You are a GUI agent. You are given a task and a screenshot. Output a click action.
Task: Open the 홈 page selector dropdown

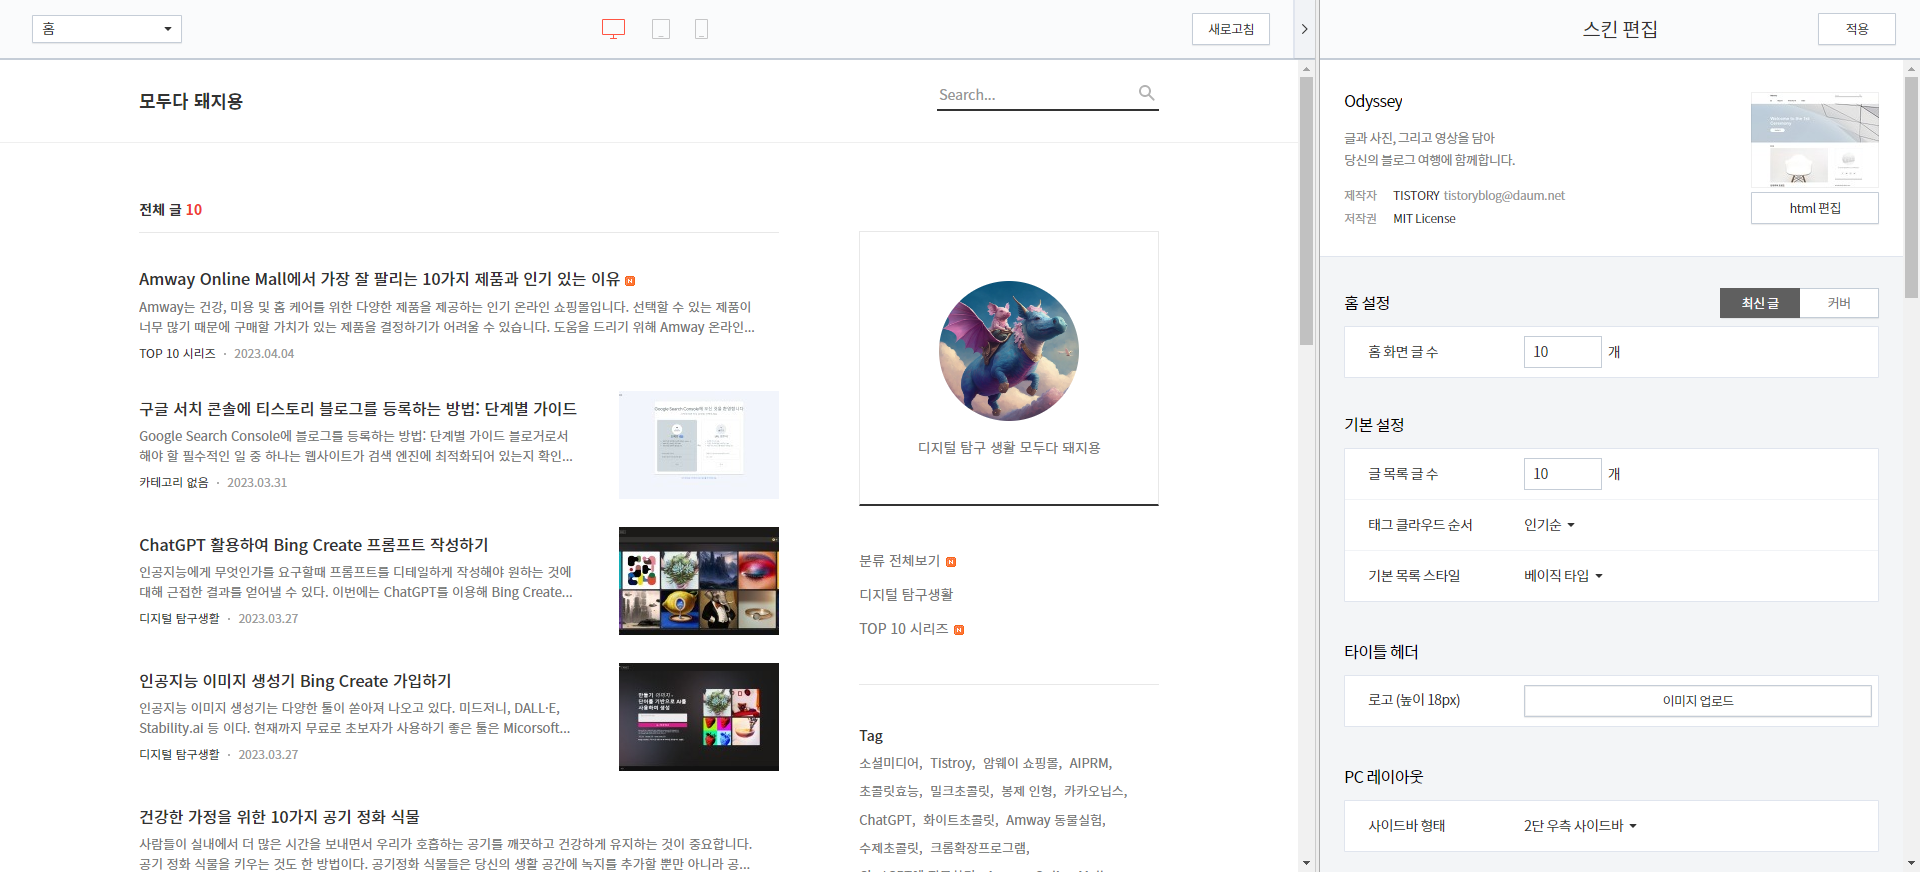[x=107, y=29]
